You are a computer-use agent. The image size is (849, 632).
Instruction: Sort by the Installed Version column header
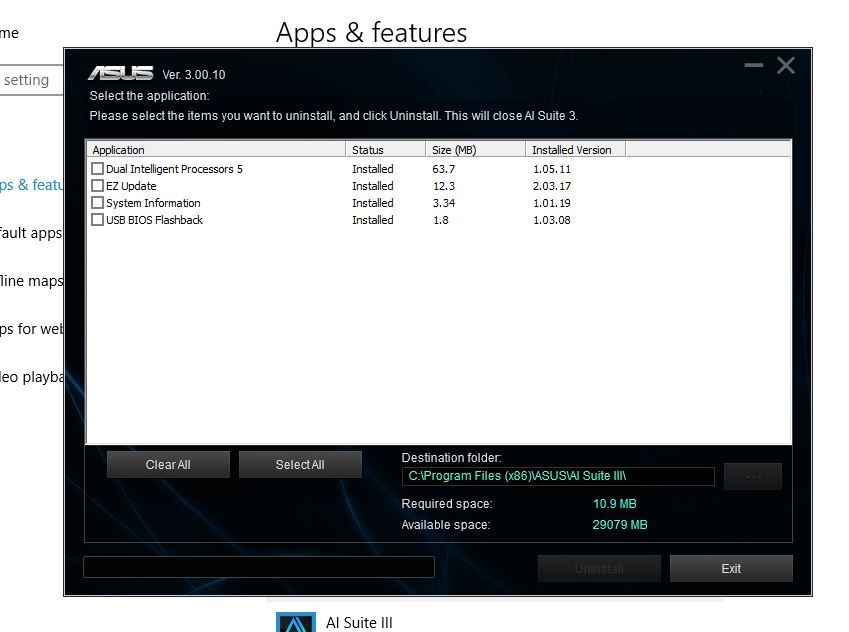pos(576,149)
